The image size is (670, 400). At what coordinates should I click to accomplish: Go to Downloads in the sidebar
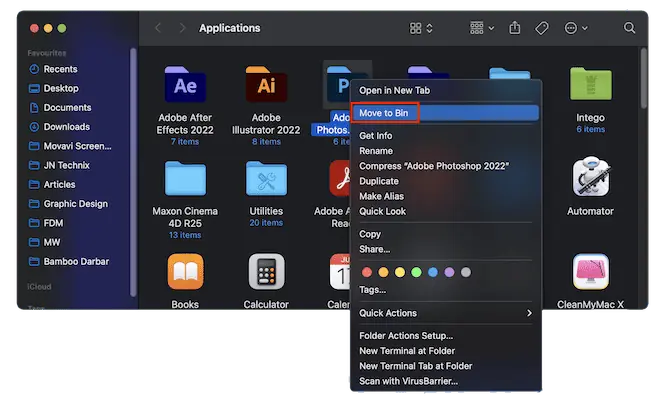(66, 127)
